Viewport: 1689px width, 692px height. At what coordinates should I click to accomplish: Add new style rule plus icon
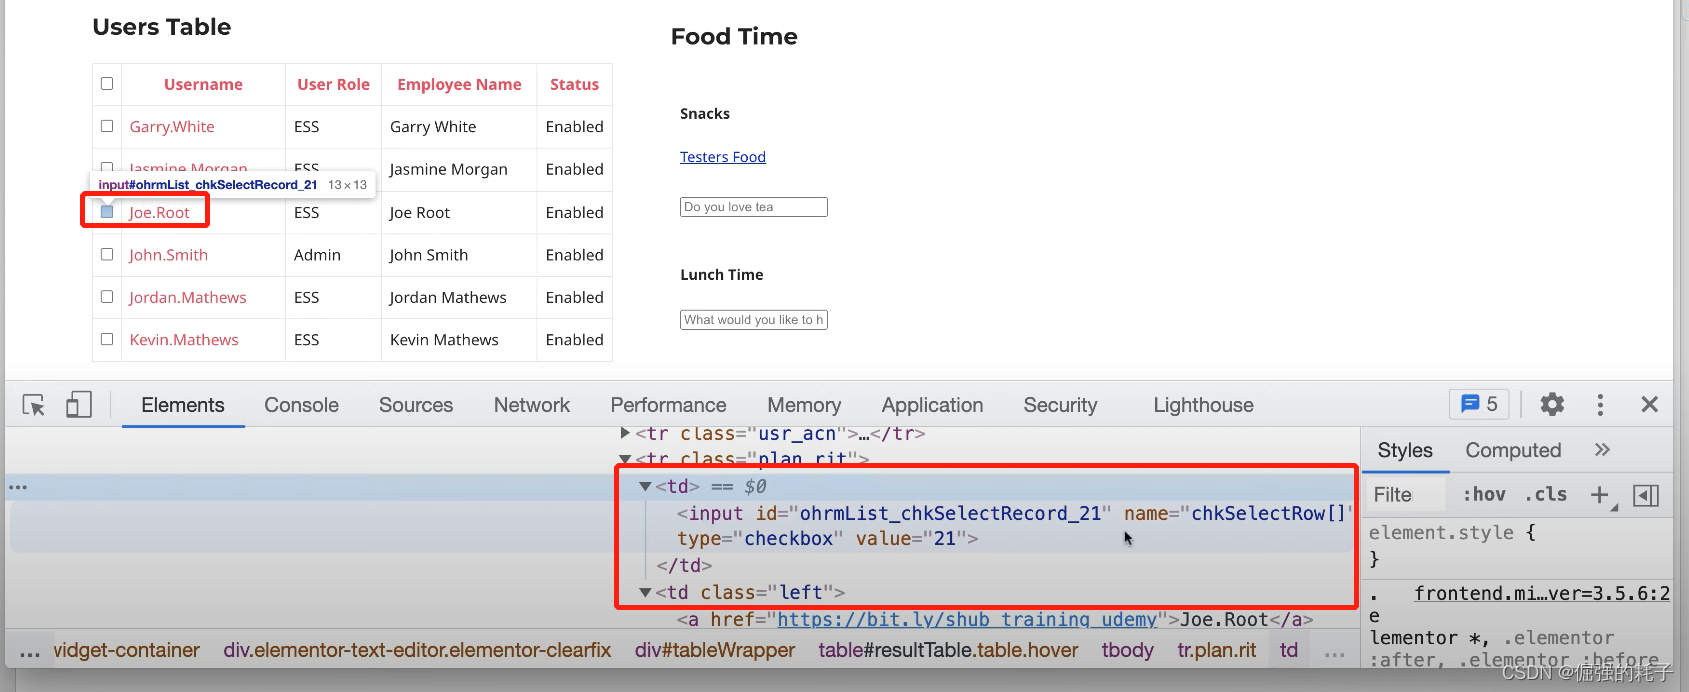pyautogui.click(x=1600, y=495)
